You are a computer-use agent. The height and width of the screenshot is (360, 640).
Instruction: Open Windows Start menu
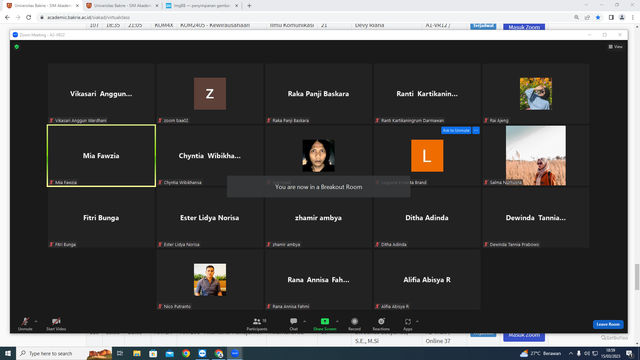8,353
